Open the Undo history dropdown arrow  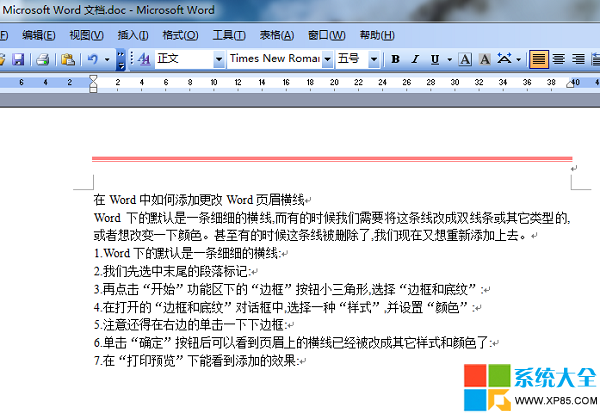(107, 59)
